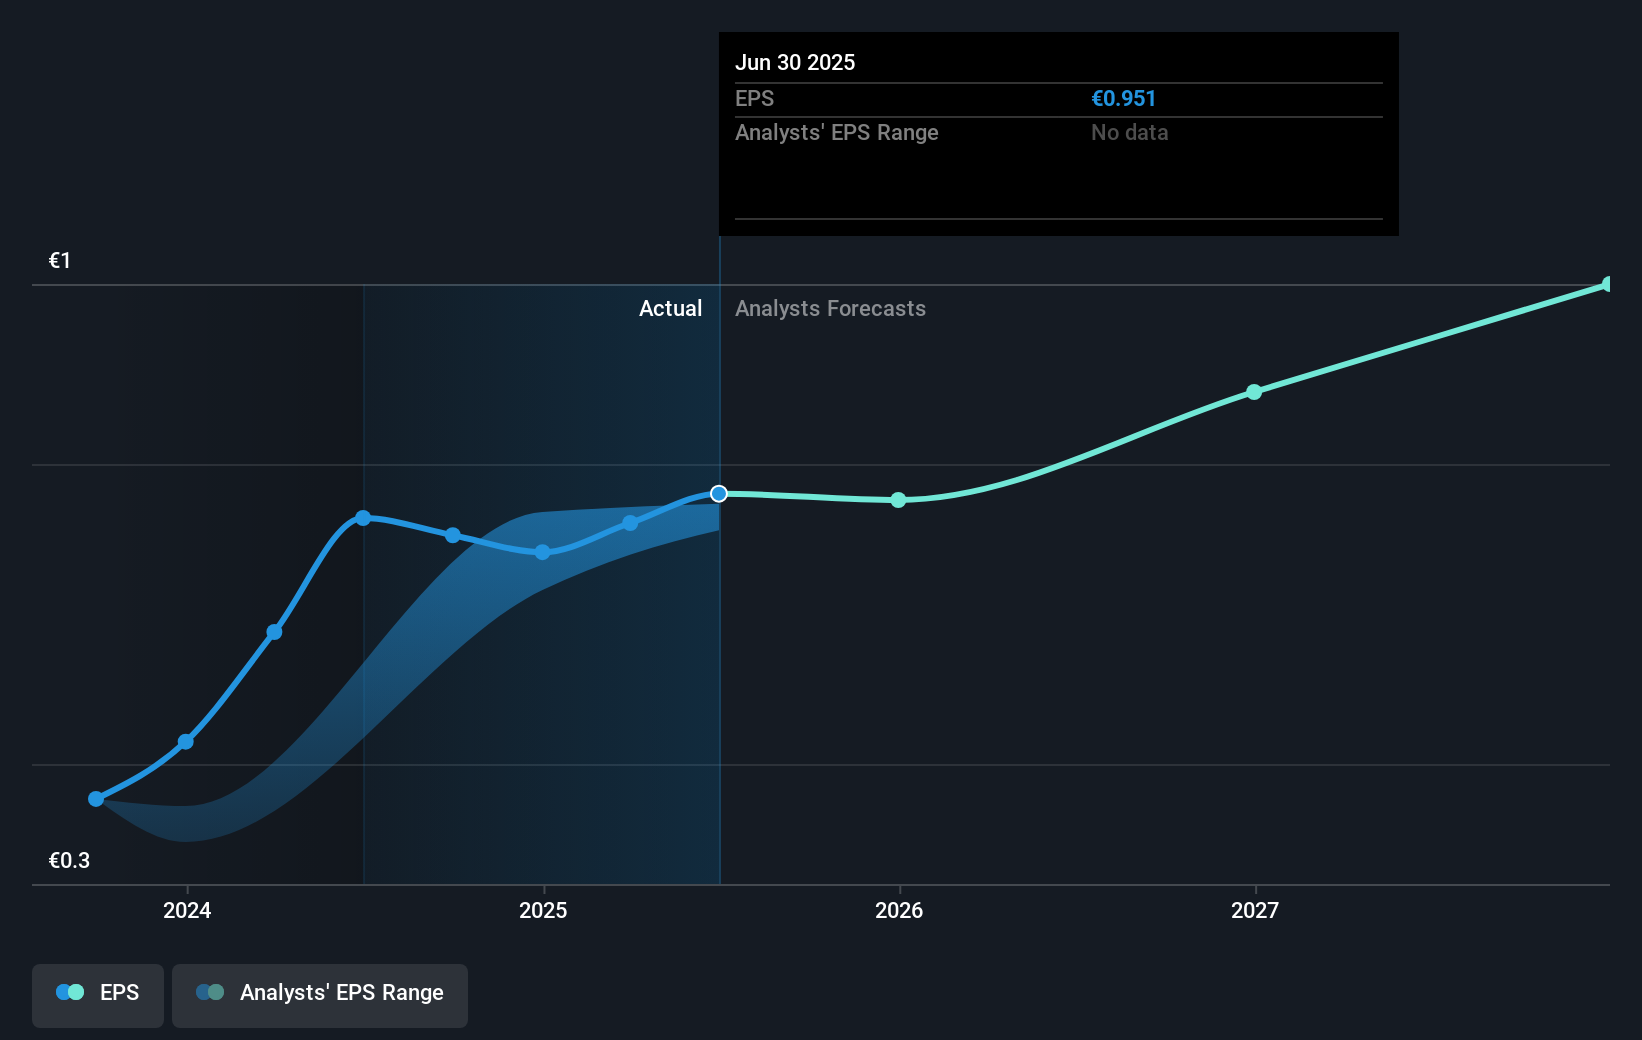The height and width of the screenshot is (1040, 1642).
Task: Click the blue-teal dots icon beside EPS
Action: [x=70, y=992]
